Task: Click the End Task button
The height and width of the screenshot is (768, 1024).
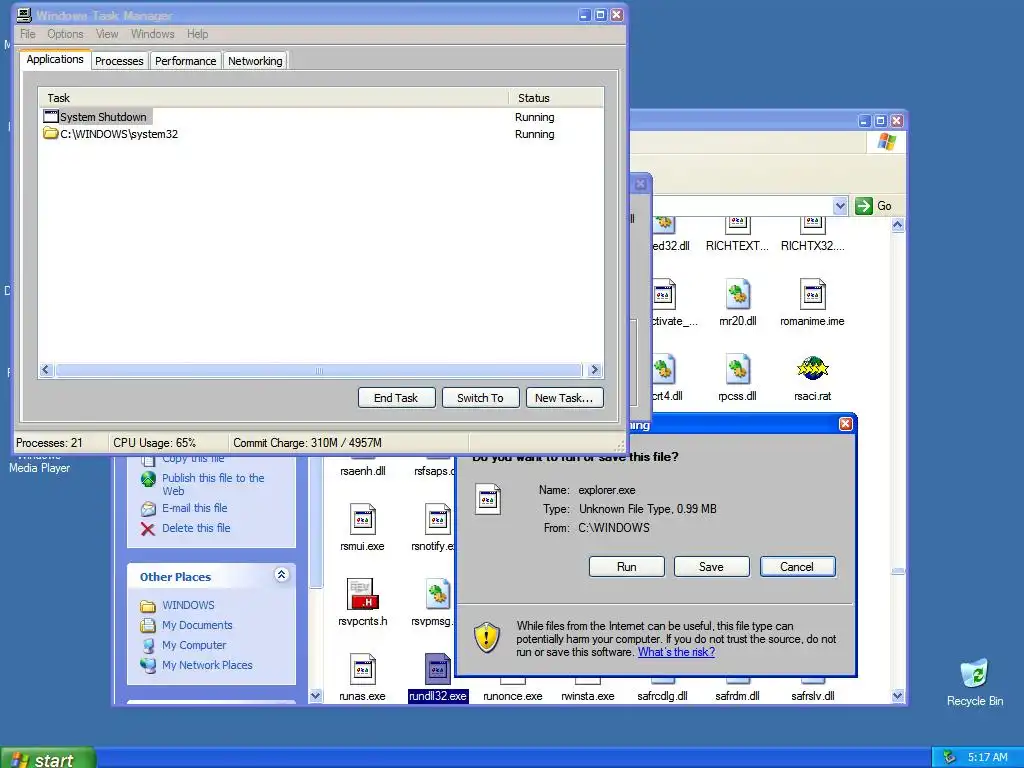Action: tap(396, 398)
